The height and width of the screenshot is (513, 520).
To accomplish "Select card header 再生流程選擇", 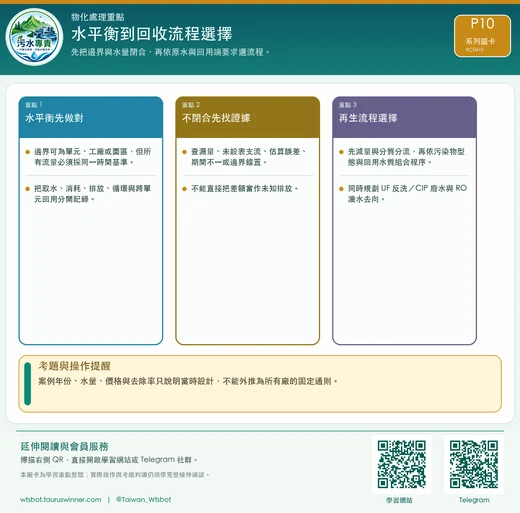I will tap(368, 118).
